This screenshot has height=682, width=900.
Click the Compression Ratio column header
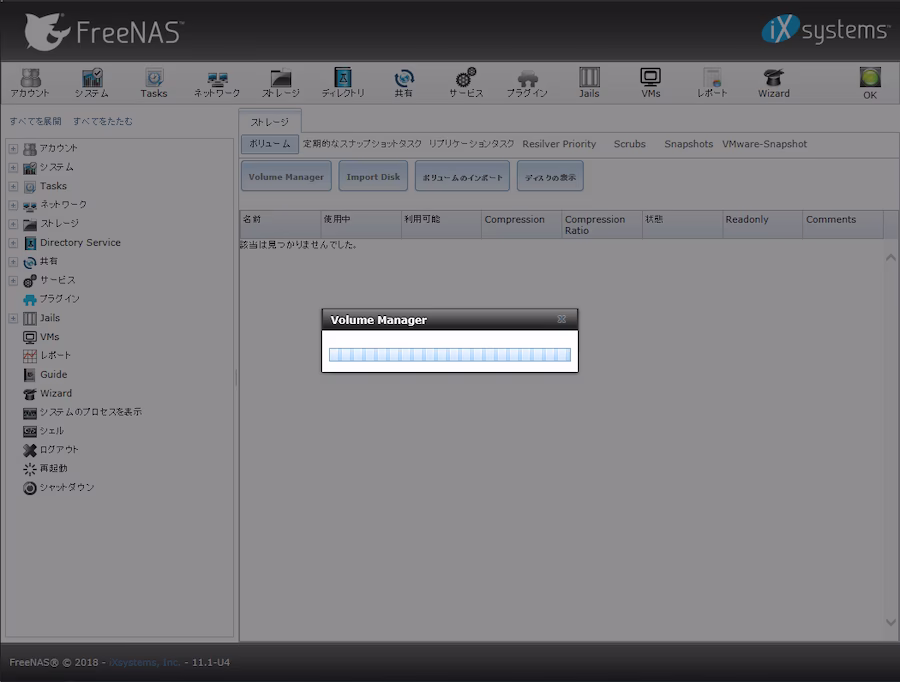pyautogui.click(x=602, y=224)
